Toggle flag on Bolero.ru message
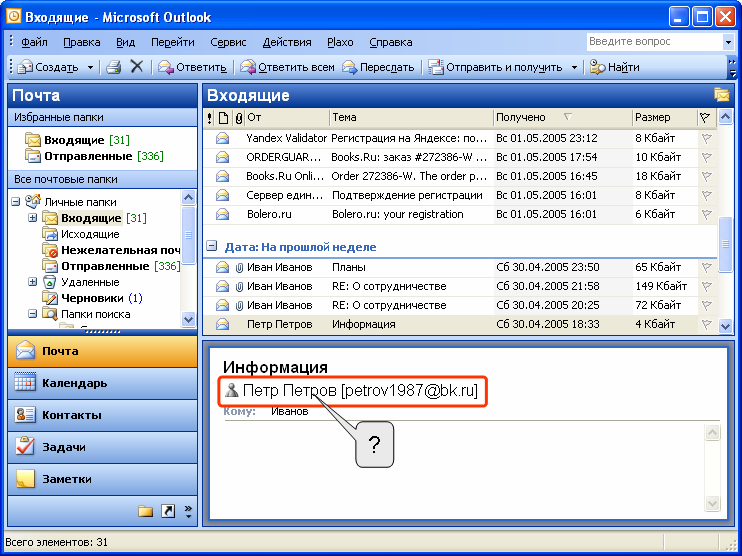 [x=707, y=214]
